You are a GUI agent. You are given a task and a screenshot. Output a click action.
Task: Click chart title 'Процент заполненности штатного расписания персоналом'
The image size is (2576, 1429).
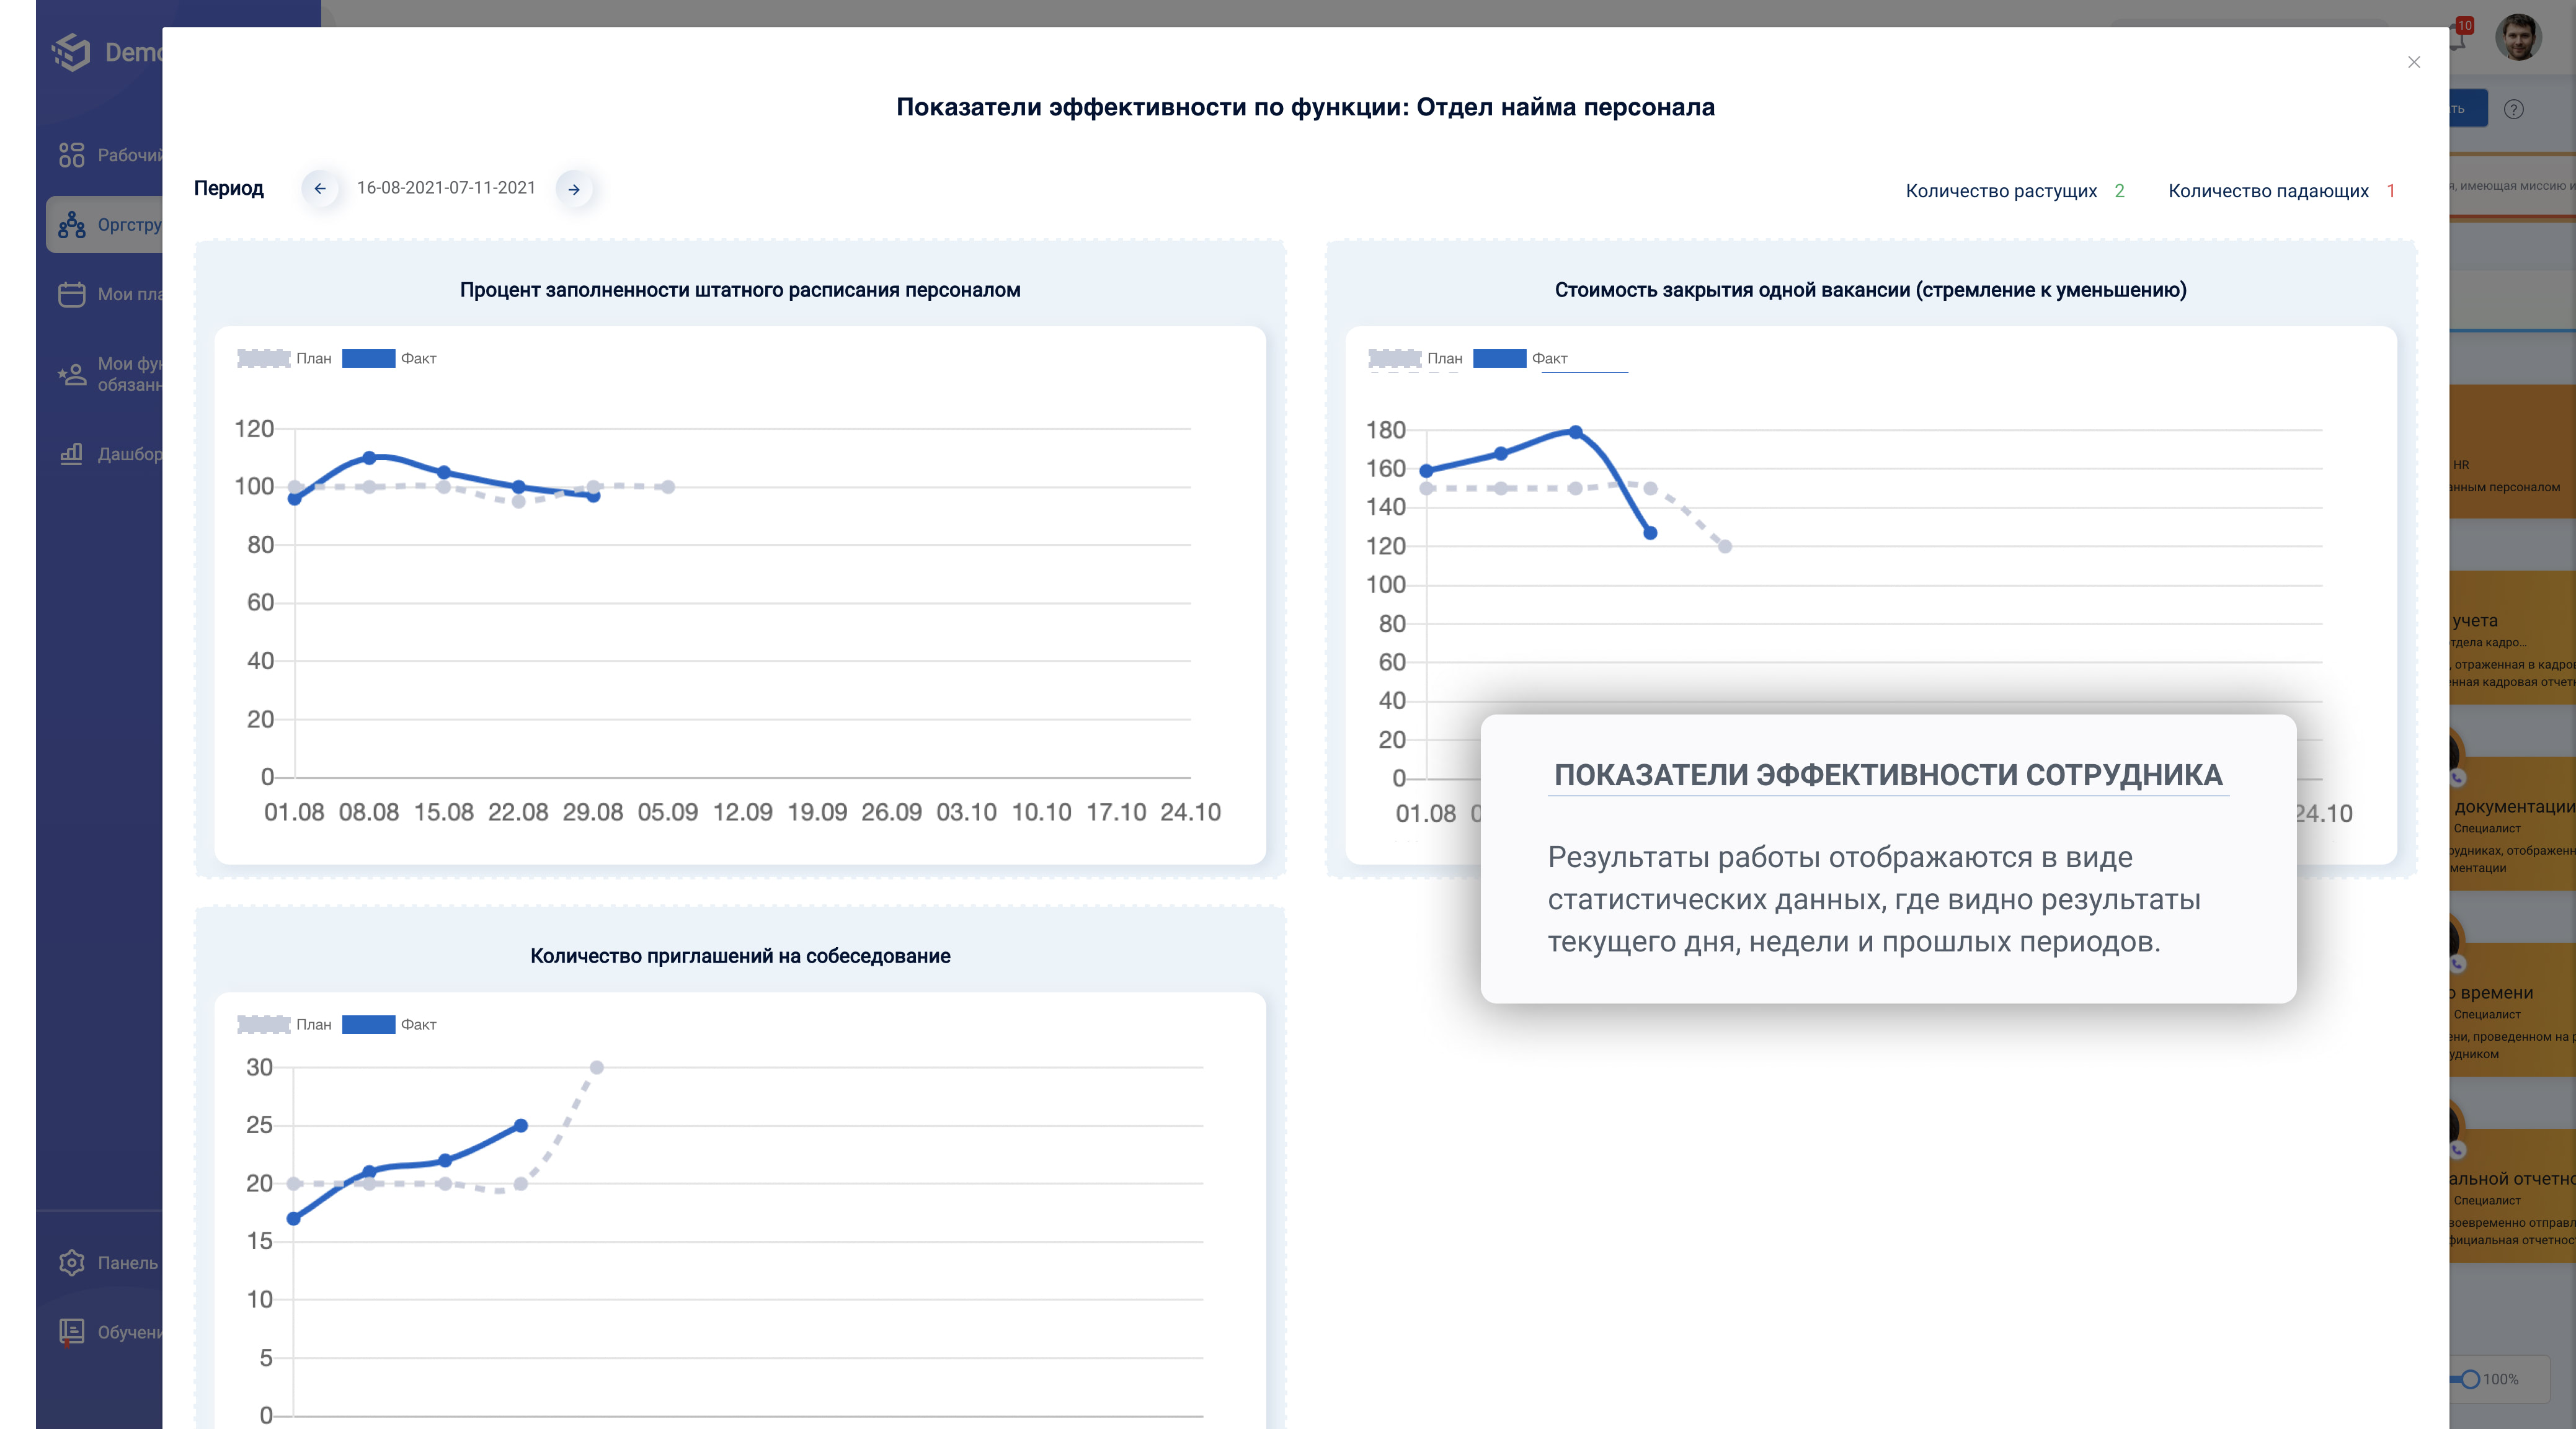click(x=740, y=290)
